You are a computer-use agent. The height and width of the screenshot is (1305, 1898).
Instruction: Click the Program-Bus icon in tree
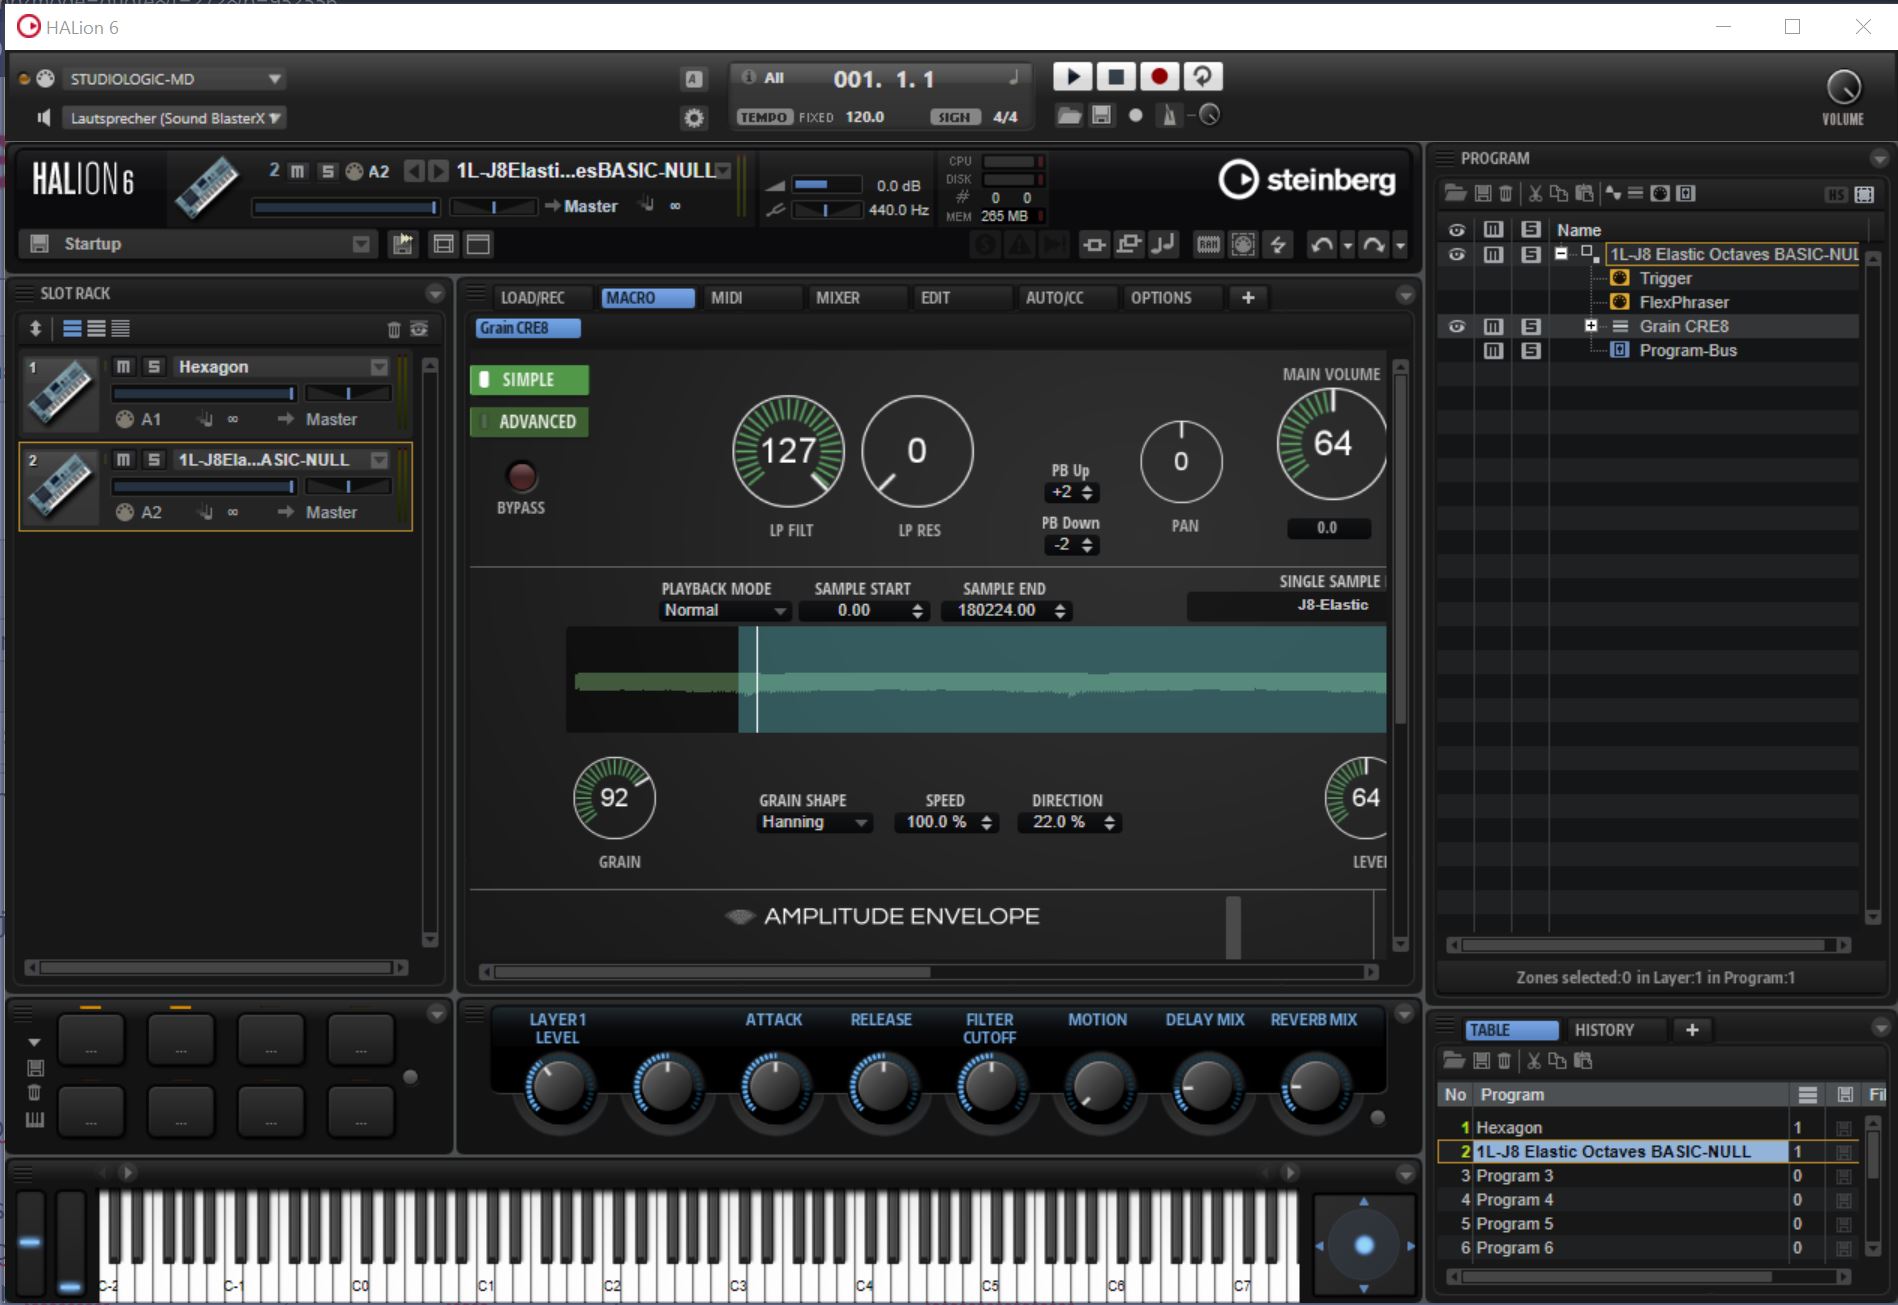tap(1620, 350)
